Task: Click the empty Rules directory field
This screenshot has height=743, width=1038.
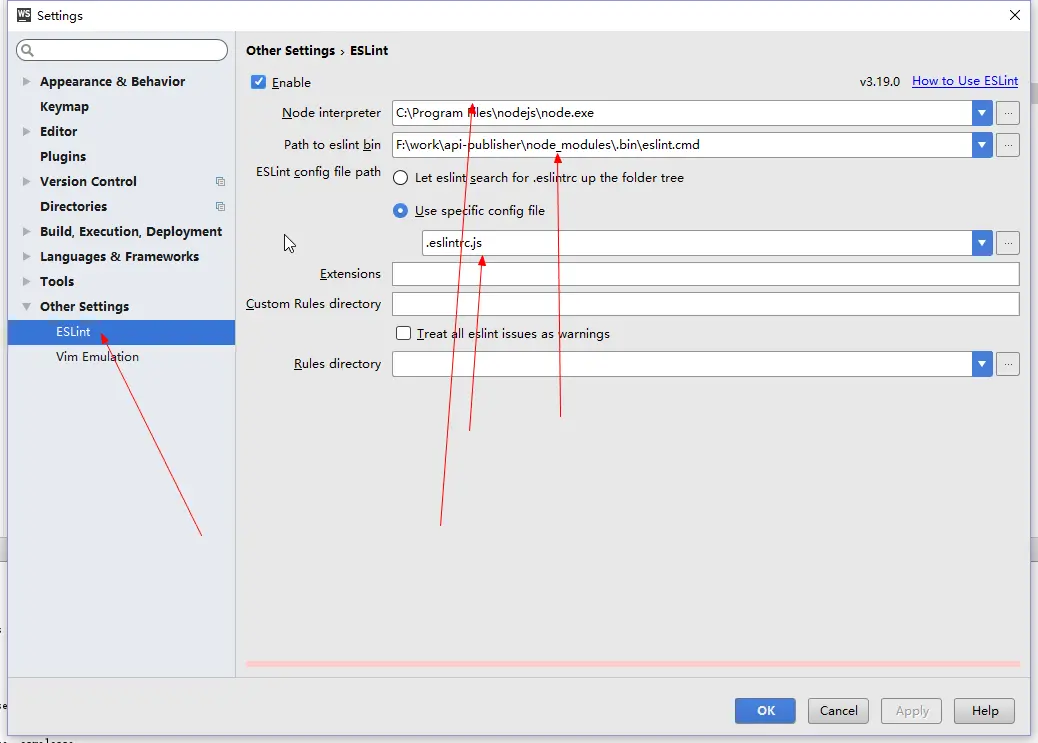Action: pos(683,364)
